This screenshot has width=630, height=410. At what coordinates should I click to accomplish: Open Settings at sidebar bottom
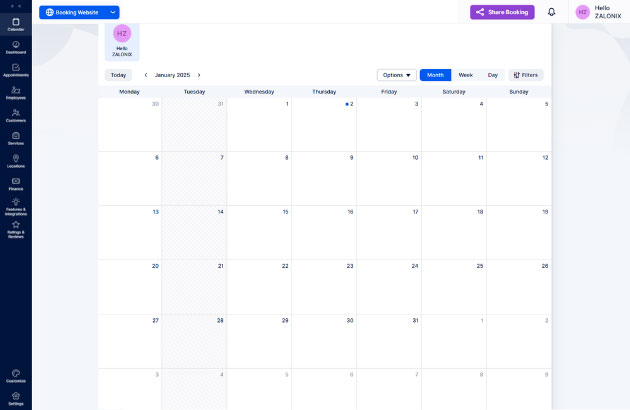(16, 399)
